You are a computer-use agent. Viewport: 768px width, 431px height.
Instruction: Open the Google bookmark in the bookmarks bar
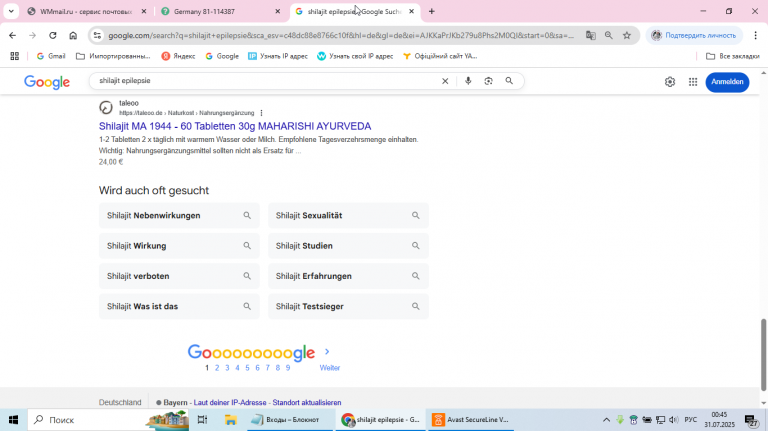(222, 56)
